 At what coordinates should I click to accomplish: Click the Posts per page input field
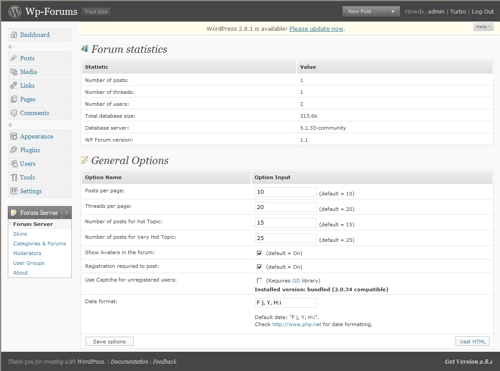coord(286,192)
